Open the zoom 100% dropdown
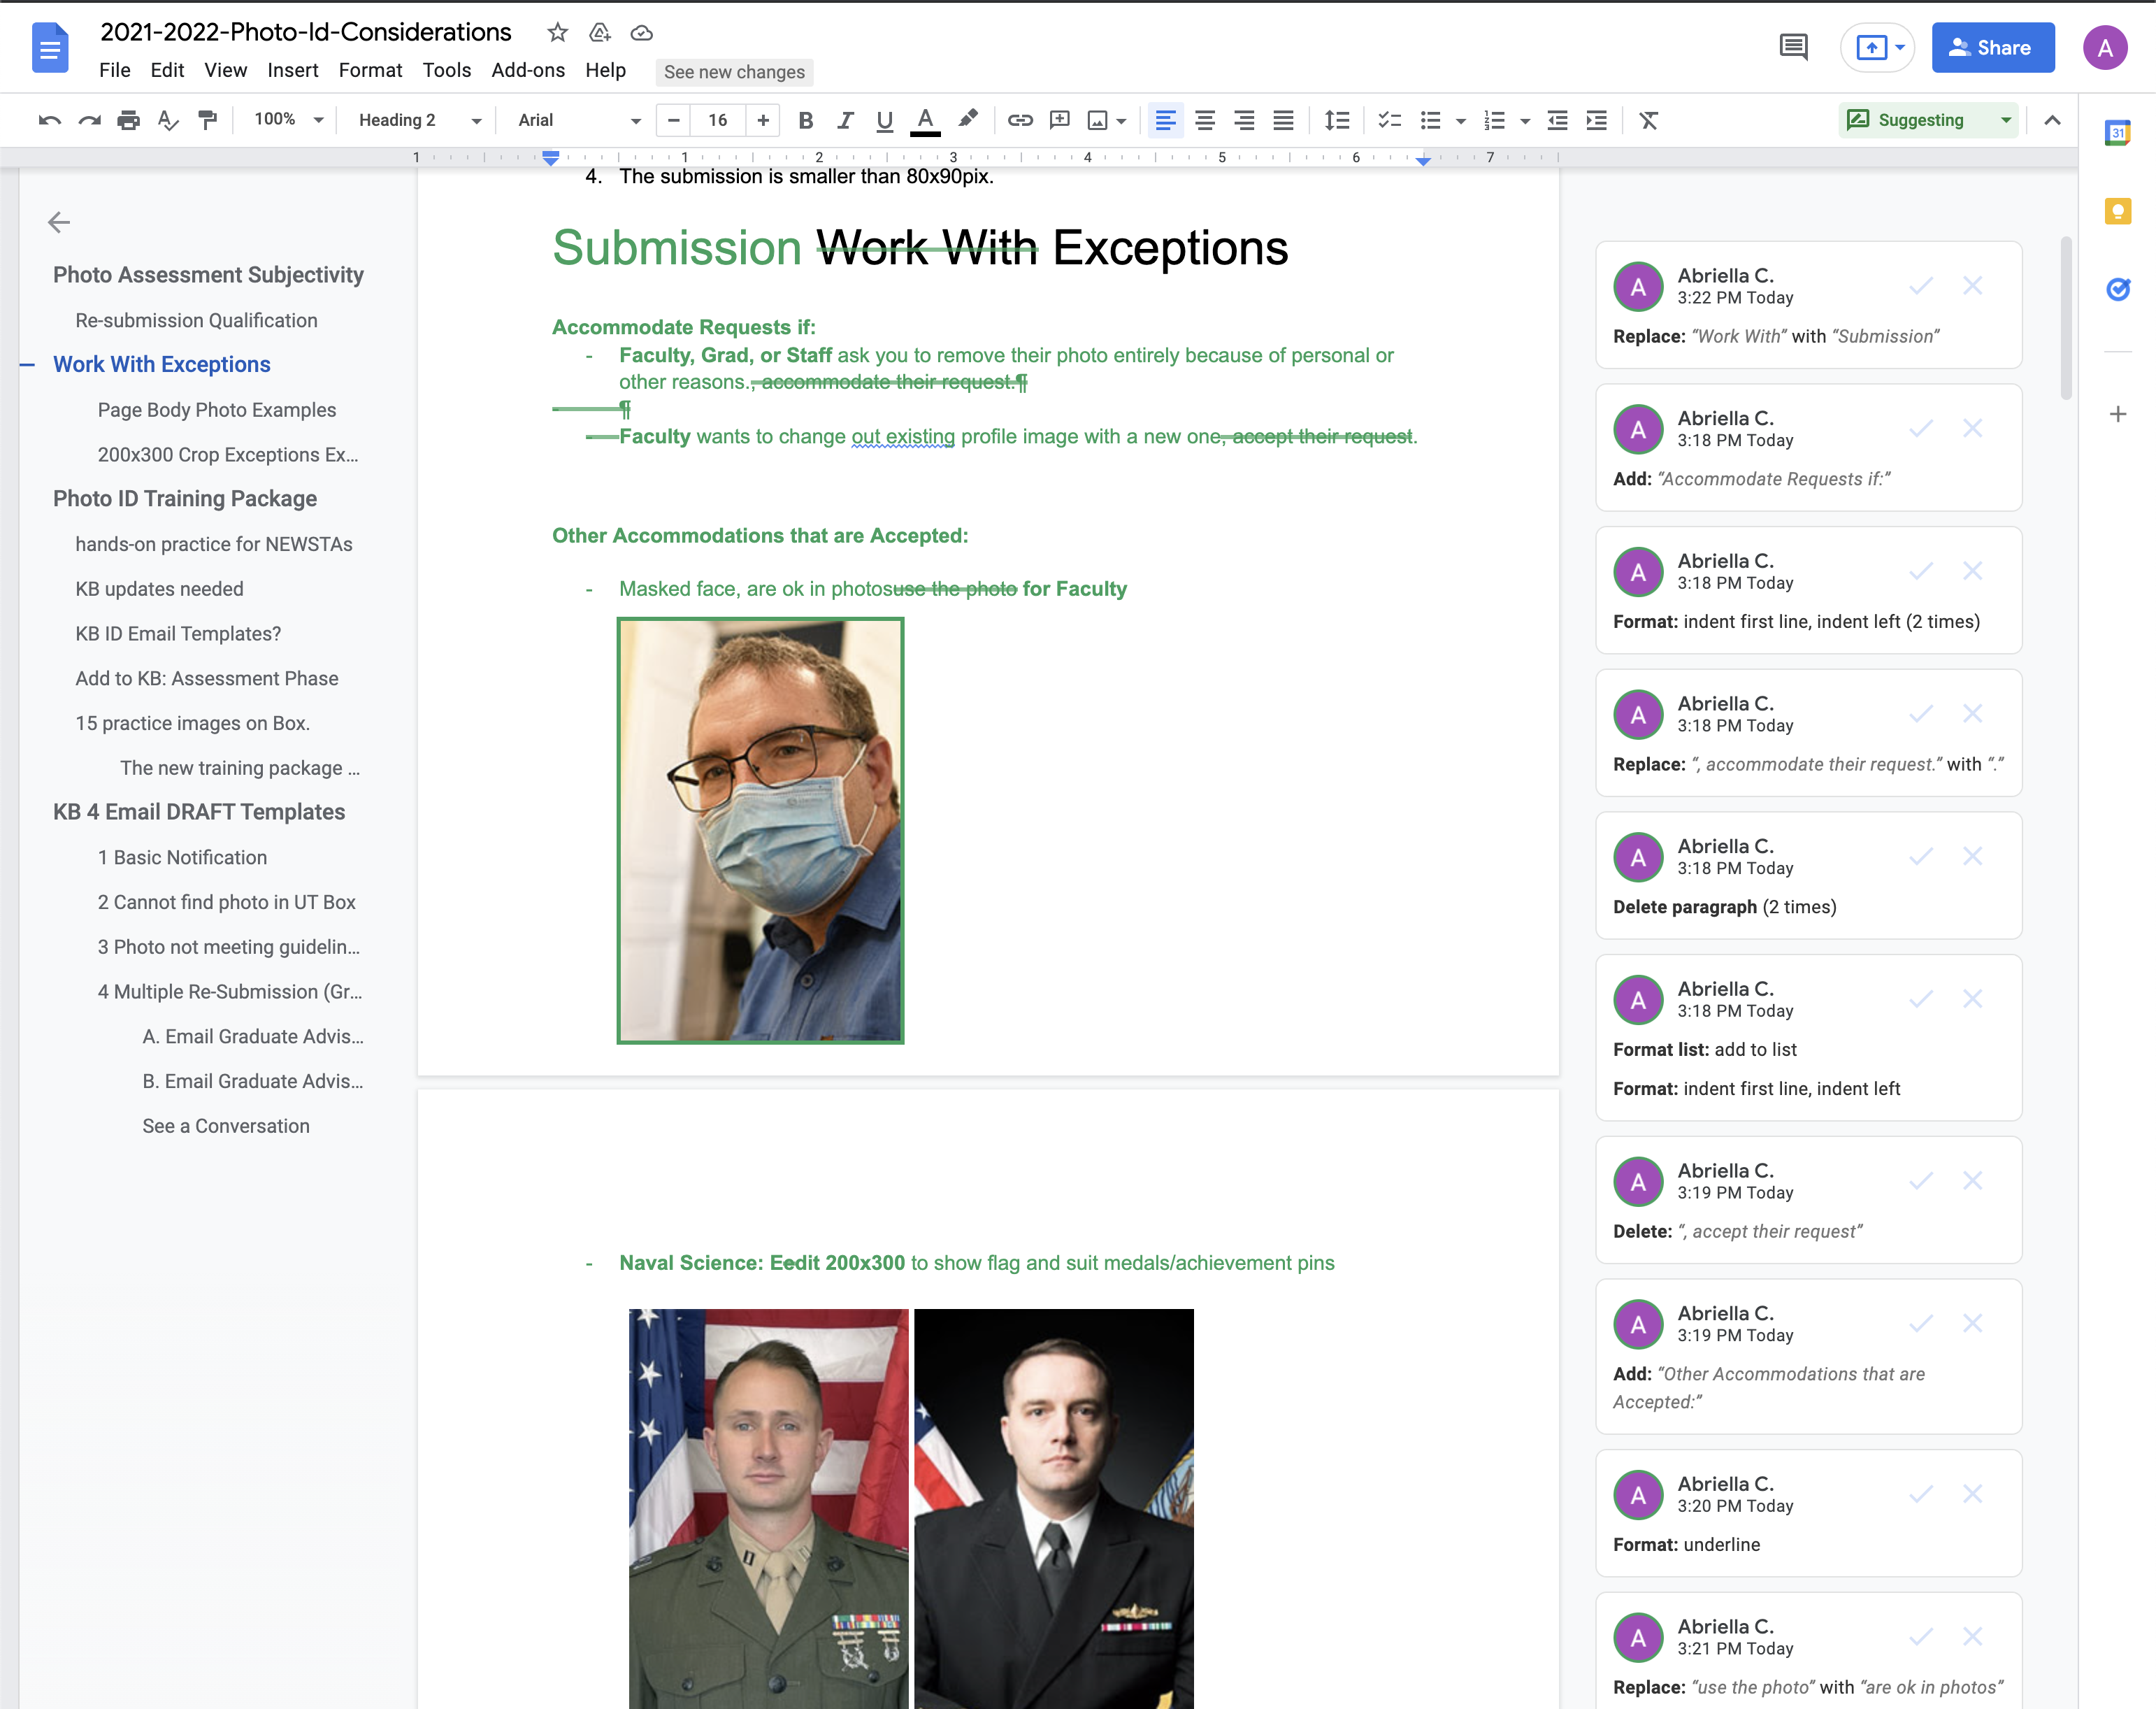Screen dimensions: 2156x1709 [x=288, y=120]
